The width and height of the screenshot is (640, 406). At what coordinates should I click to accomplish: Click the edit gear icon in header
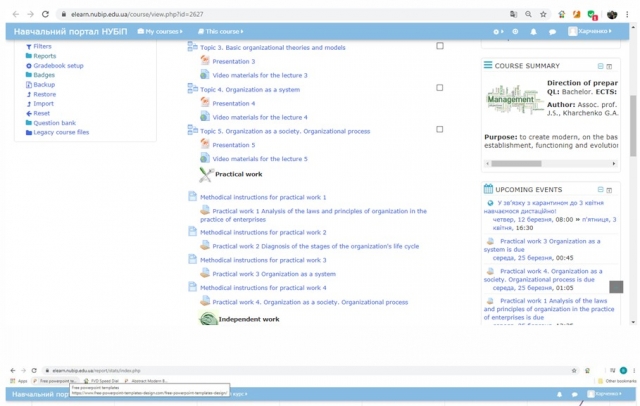[x=496, y=31]
